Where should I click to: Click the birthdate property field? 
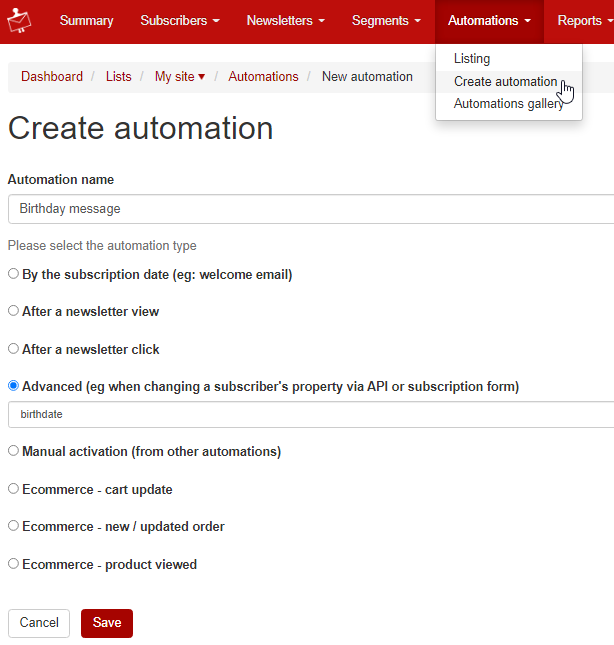pyautogui.click(x=311, y=415)
